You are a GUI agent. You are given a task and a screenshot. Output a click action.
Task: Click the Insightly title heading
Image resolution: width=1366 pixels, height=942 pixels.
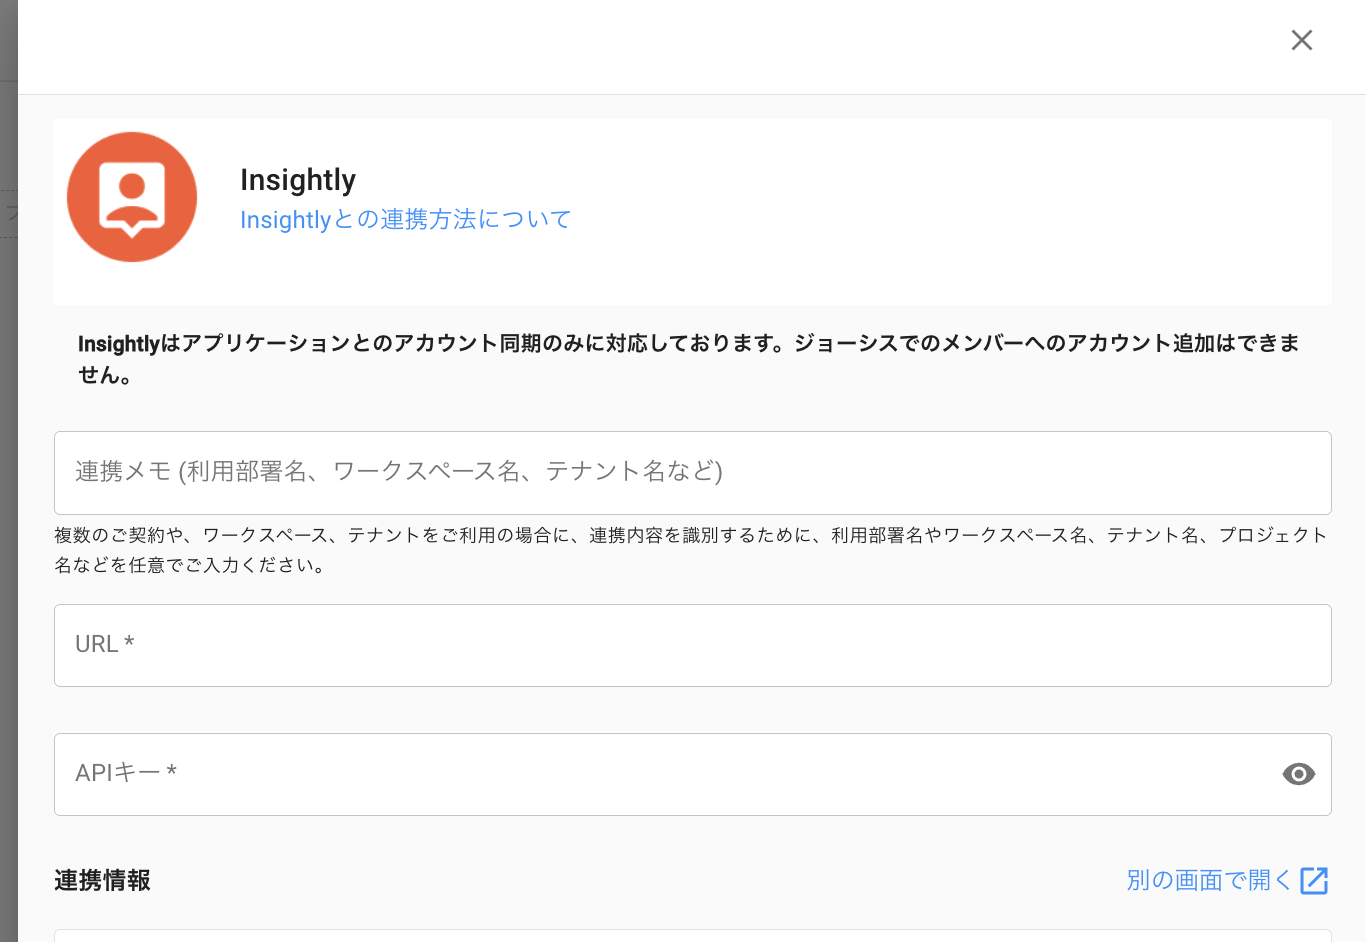tap(298, 180)
